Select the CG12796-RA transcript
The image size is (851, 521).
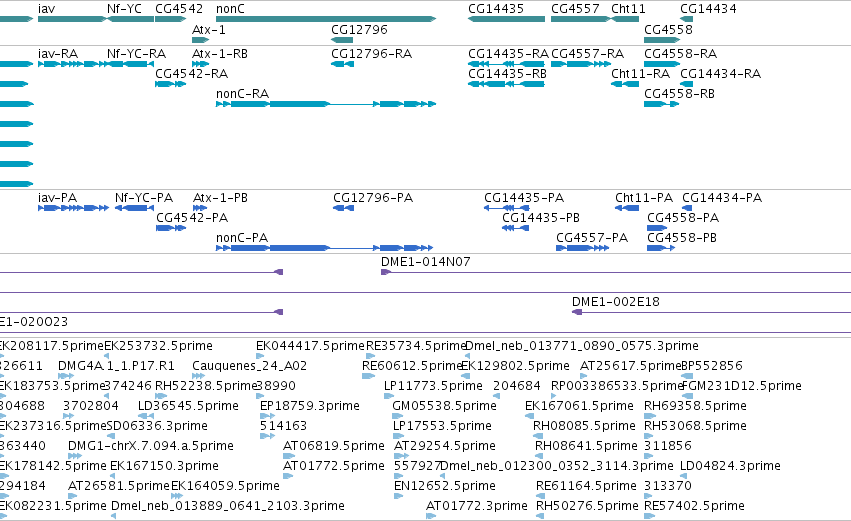coord(342,64)
